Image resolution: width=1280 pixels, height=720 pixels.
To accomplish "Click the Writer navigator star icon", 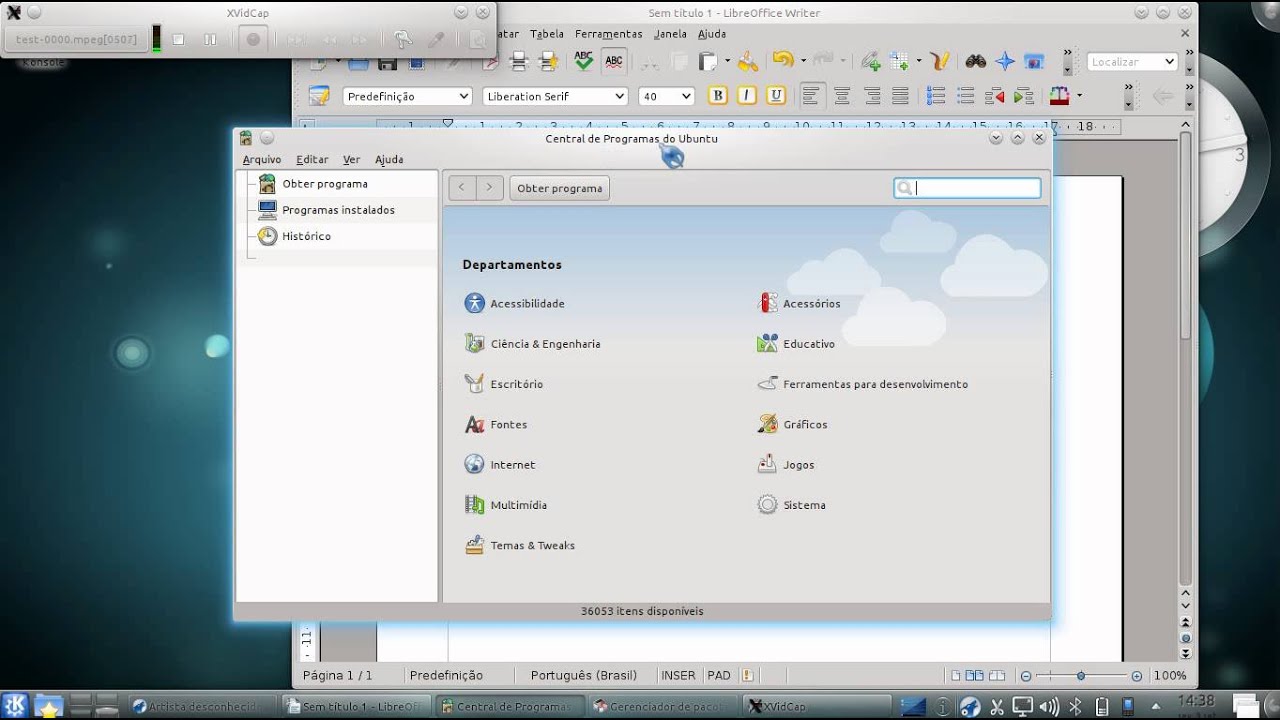I will (x=1005, y=61).
